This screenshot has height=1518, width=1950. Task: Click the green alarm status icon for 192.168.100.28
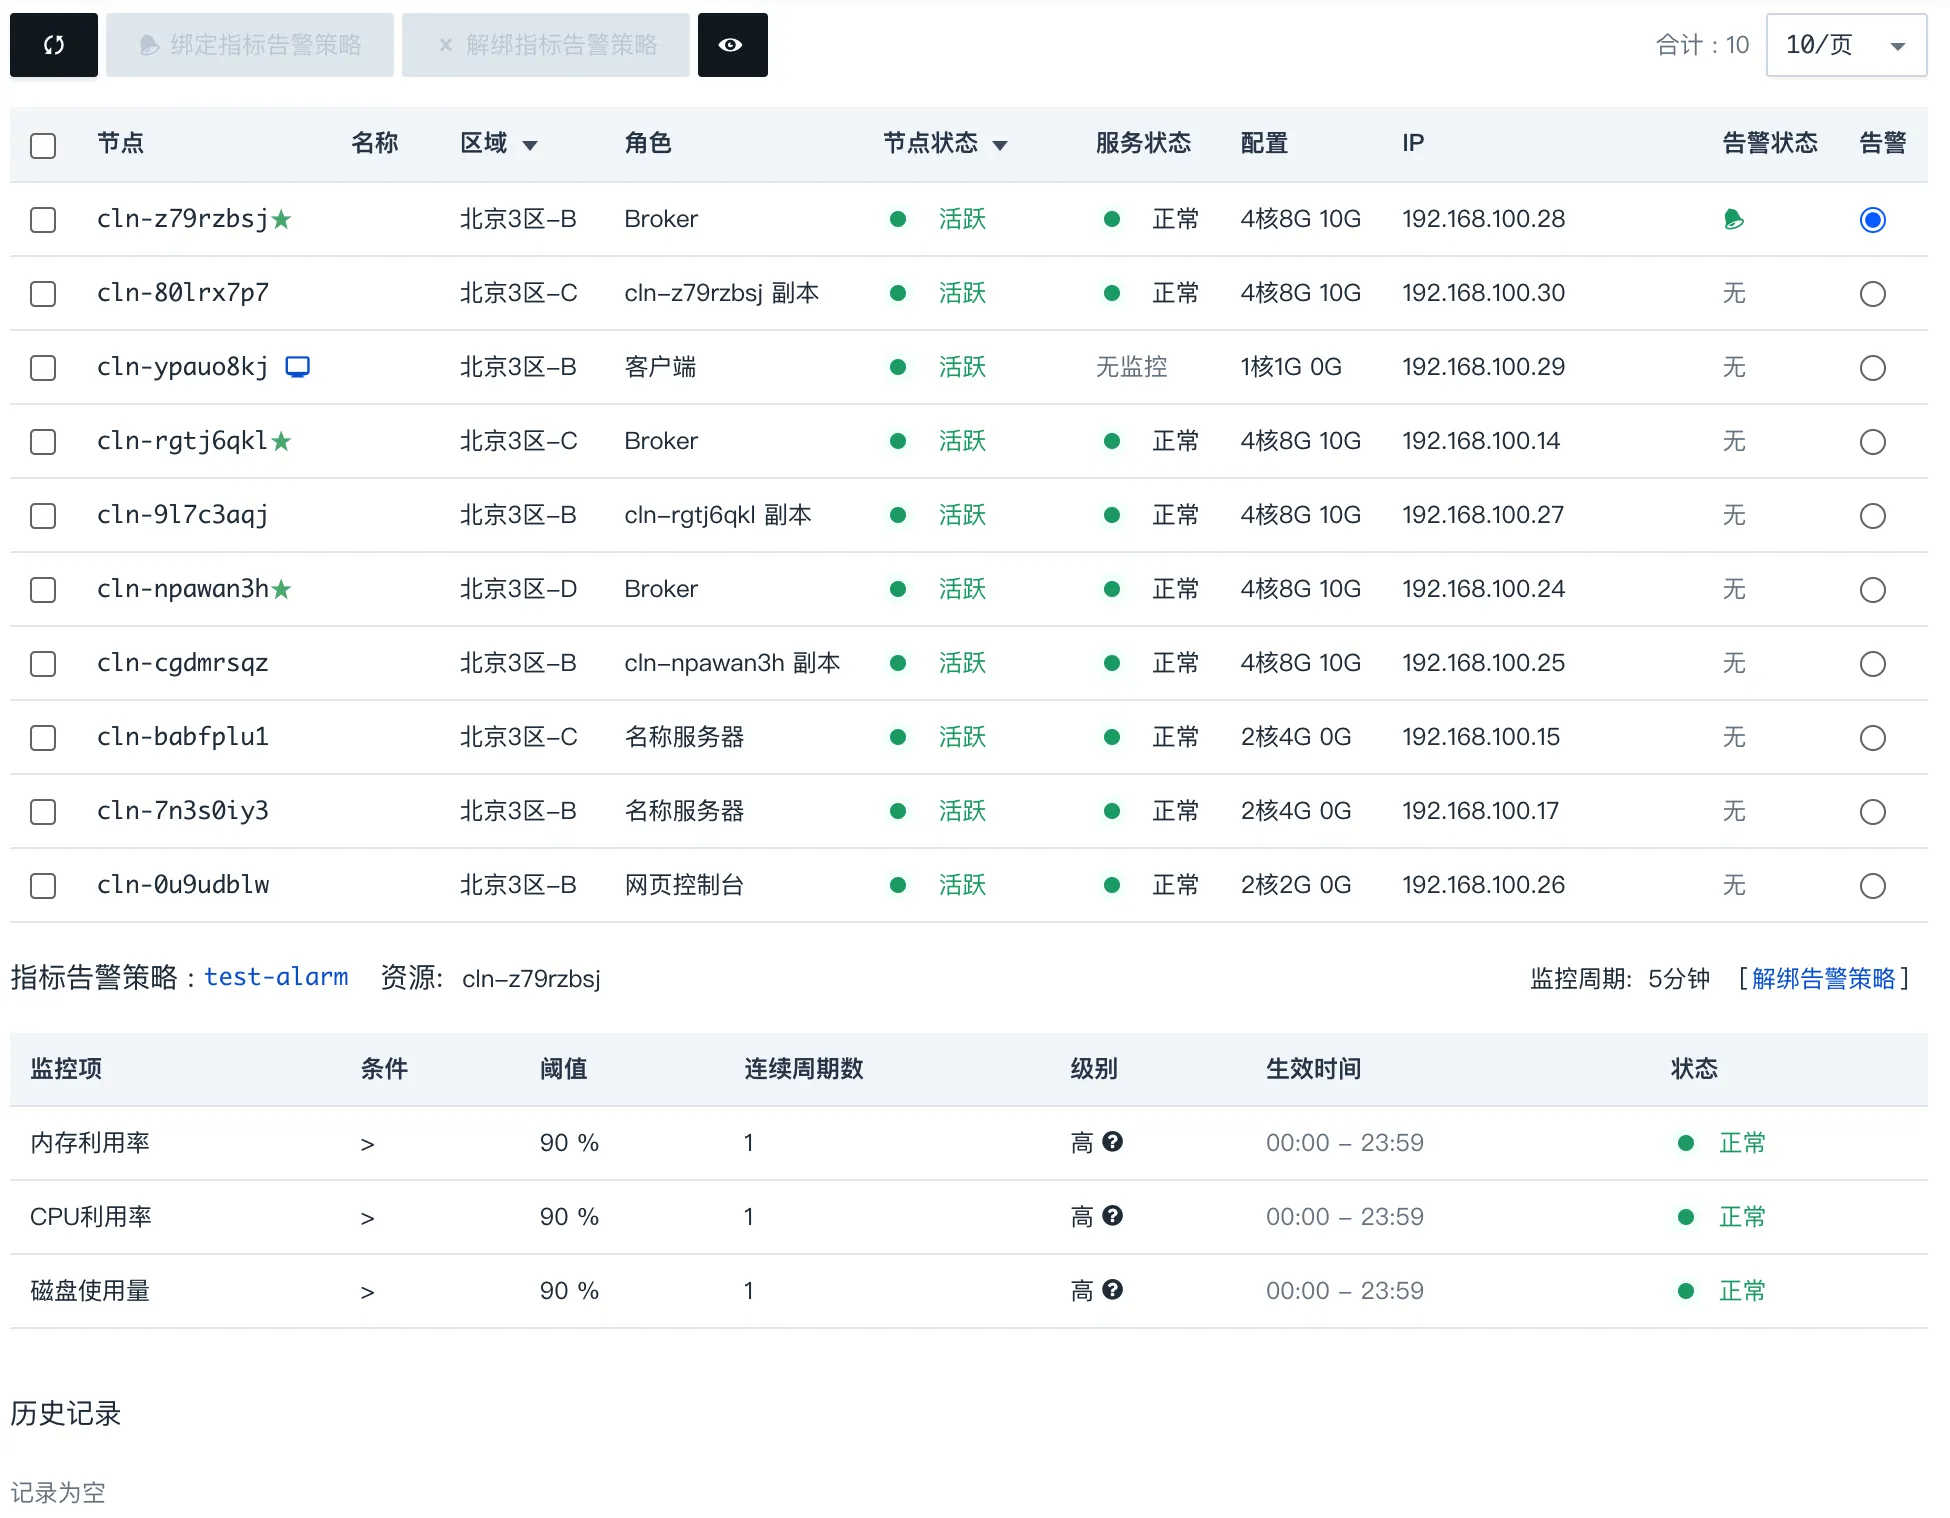1734,219
